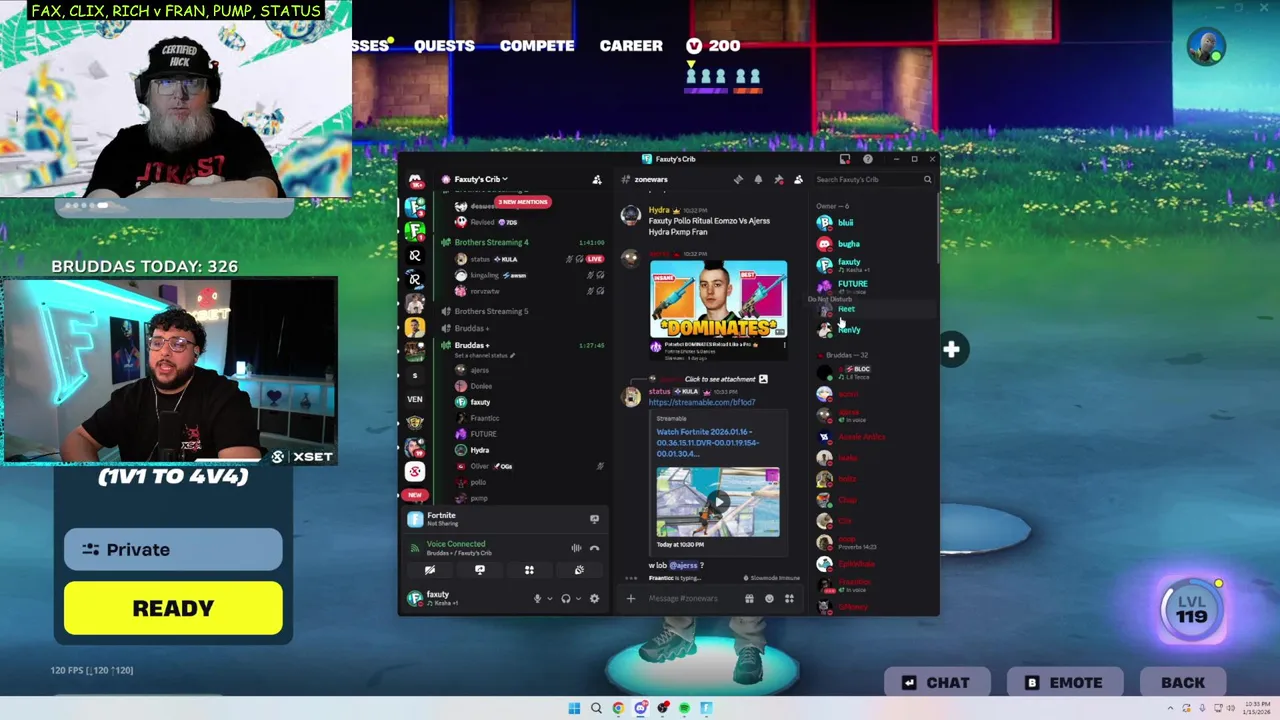1280x720 pixels.
Task: Disconnect from voice call
Action: click(x=594, y=548)
